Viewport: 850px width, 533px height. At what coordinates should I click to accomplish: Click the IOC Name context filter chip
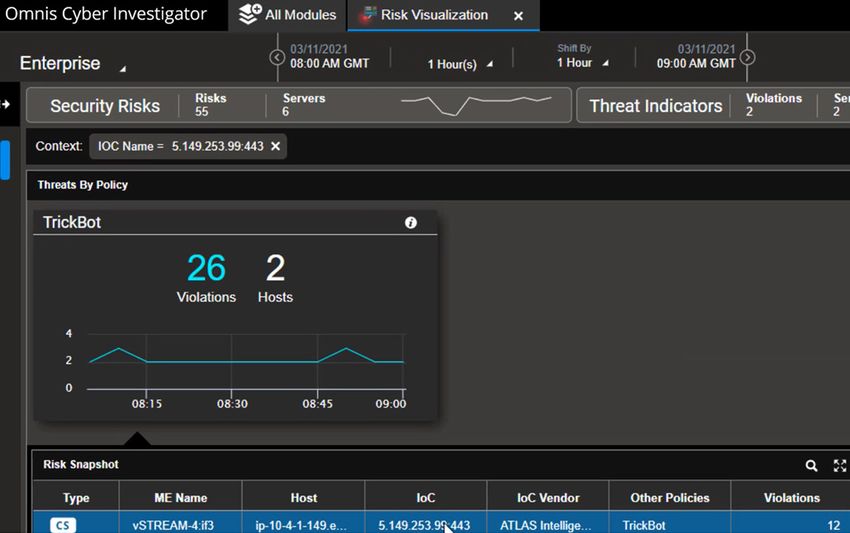188,146
